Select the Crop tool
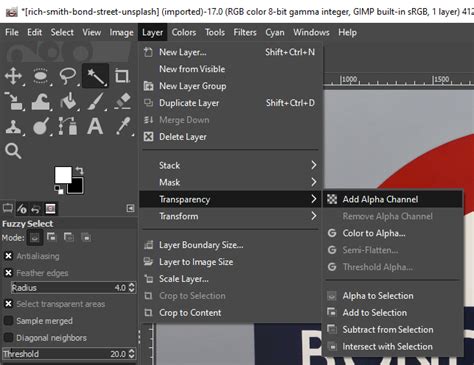 (x=122, y=76)
